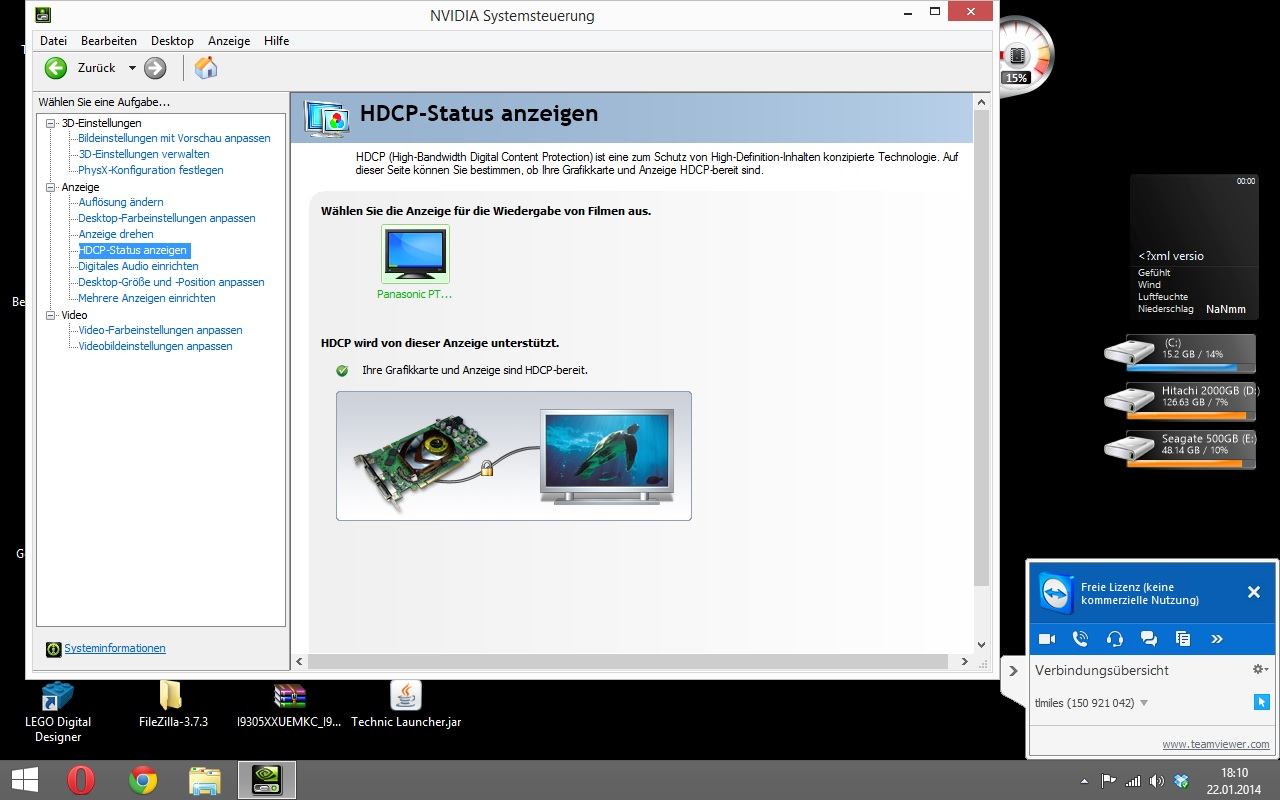Screen dimensions: 1280x800
Task: Open TeamViewer file transfer icon
Action: point(1183,639)
